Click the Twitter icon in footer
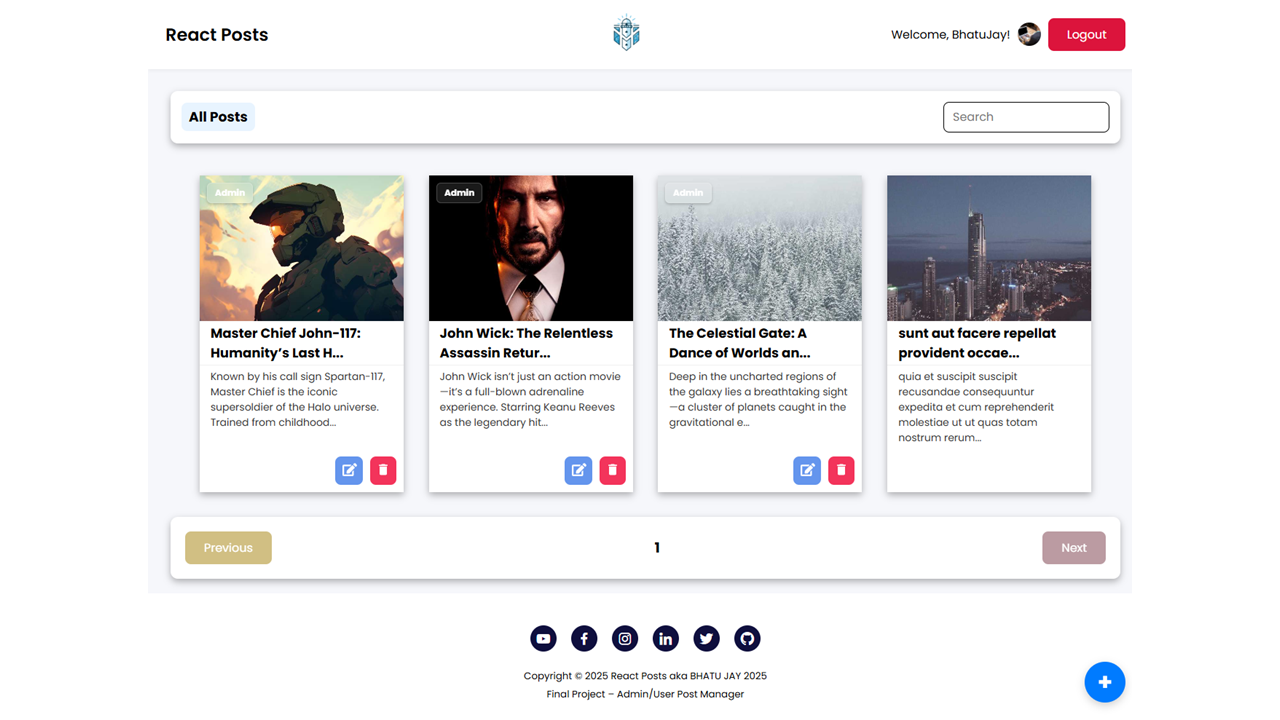This screenshot has height=720, width=1280. [706, 638]
